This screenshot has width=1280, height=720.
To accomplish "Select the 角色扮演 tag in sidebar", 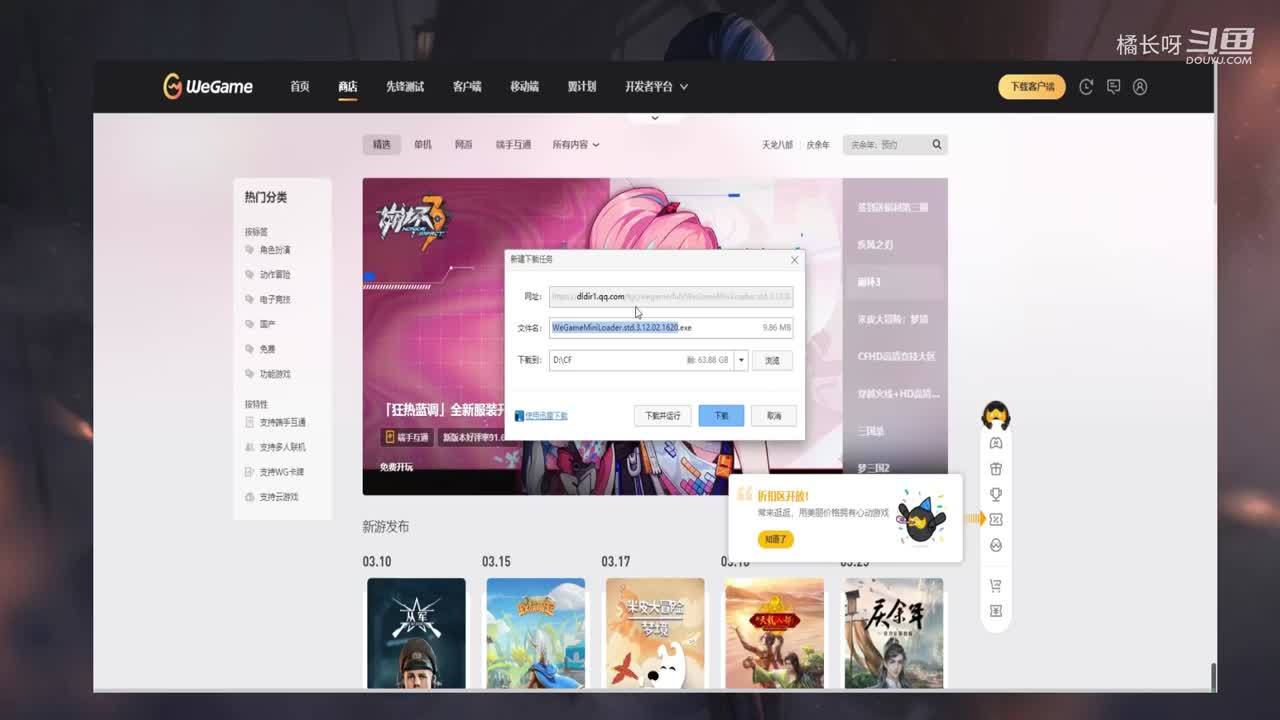I will tap(275, 250).
